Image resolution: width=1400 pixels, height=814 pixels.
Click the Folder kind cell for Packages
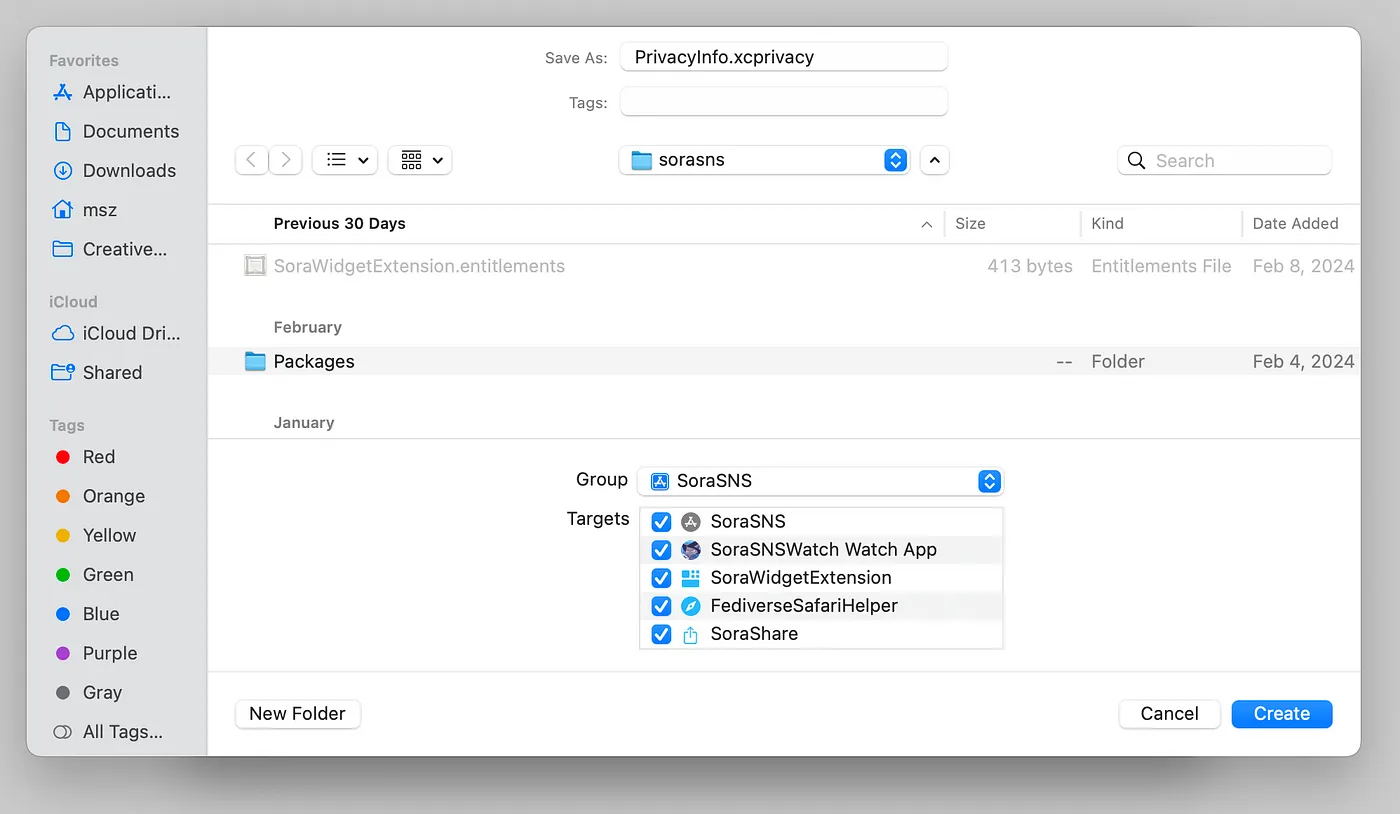[x=1118, y=361]
